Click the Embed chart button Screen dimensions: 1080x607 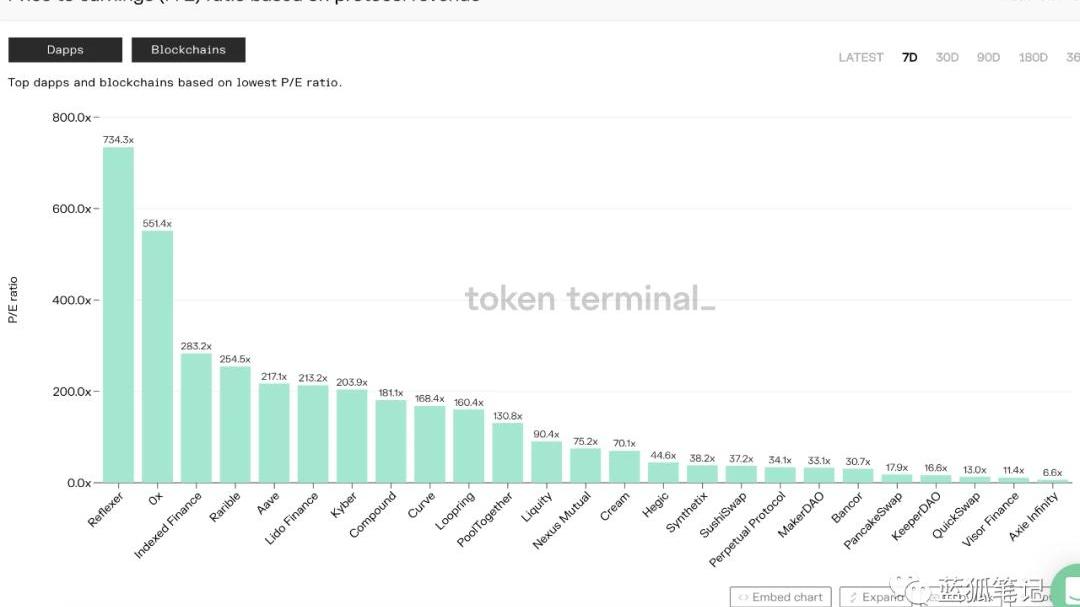780,597
